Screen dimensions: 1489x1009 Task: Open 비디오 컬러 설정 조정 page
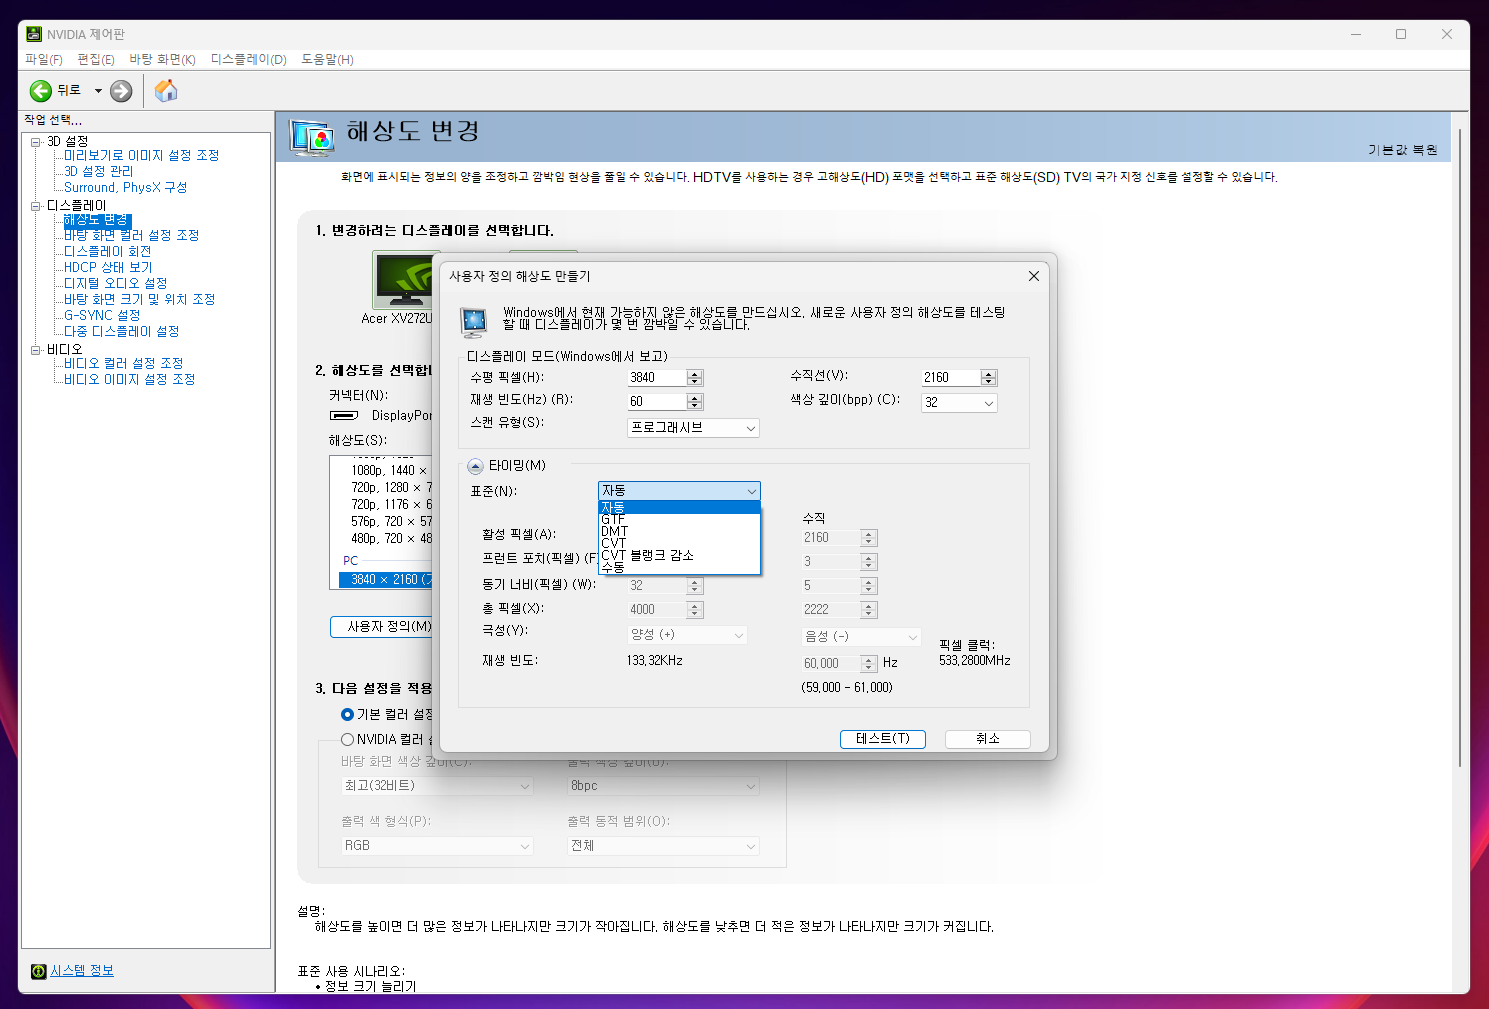pyautogui.click(x=123, y=364)
